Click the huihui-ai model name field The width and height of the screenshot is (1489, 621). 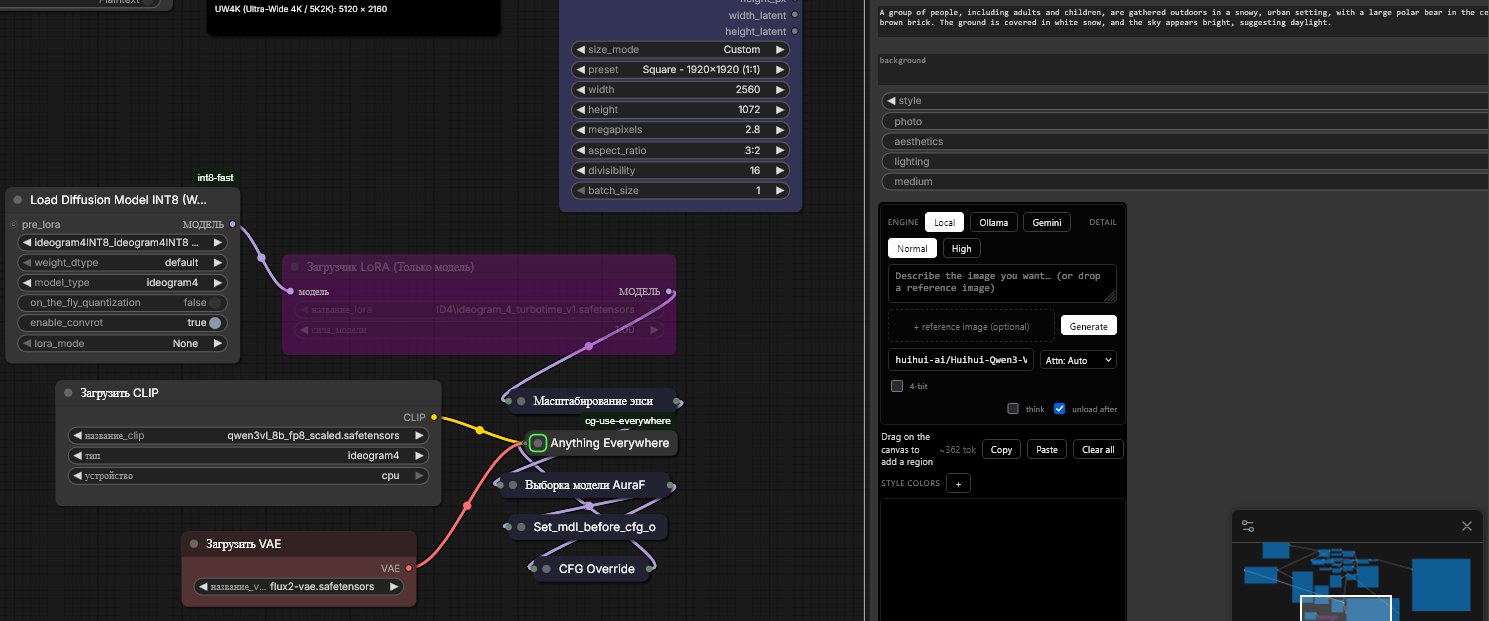pyautogui.click(x=961, y=360)
